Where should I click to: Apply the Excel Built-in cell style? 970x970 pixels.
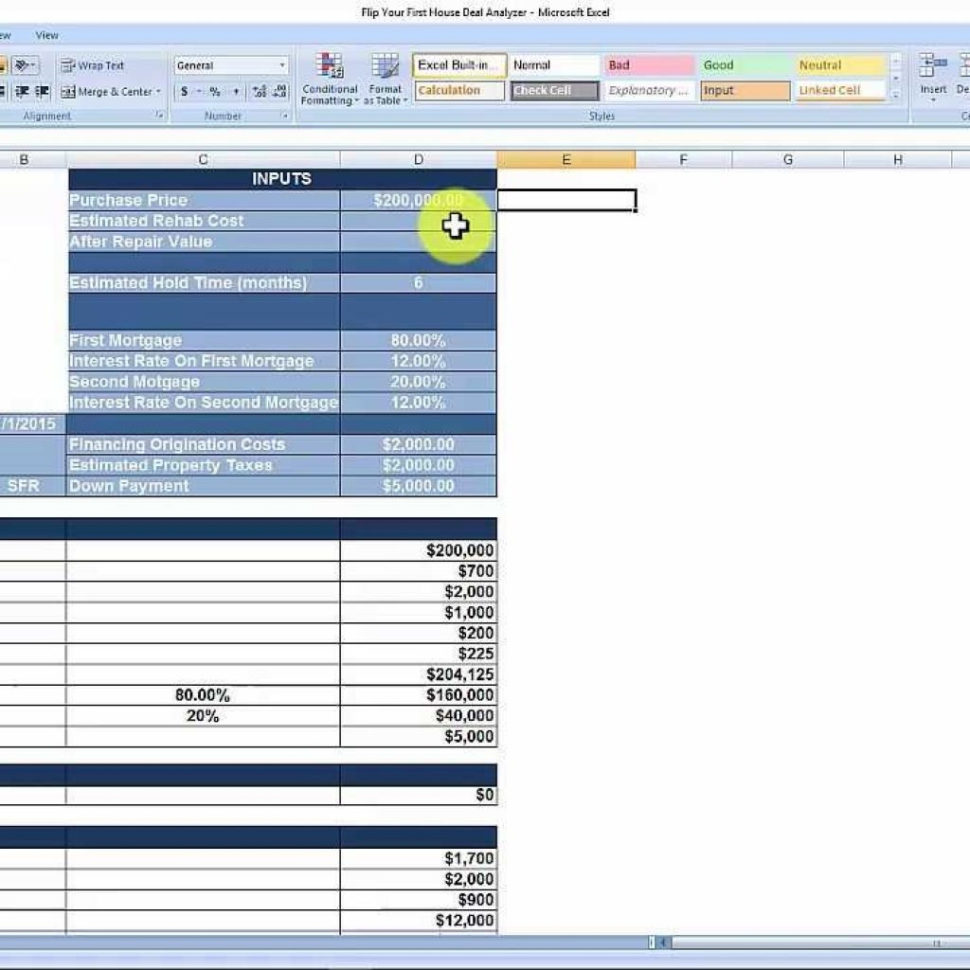coord(460,65)
